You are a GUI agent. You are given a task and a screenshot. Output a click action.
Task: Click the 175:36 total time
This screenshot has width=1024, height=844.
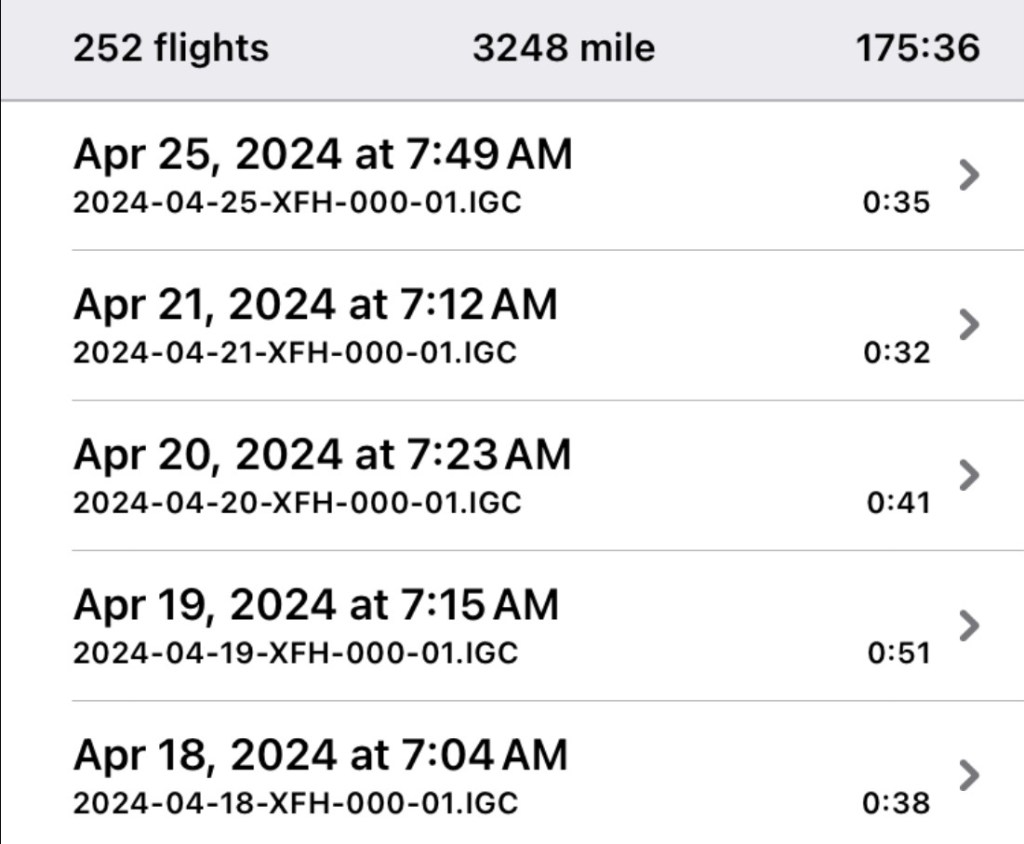[918, 48]
